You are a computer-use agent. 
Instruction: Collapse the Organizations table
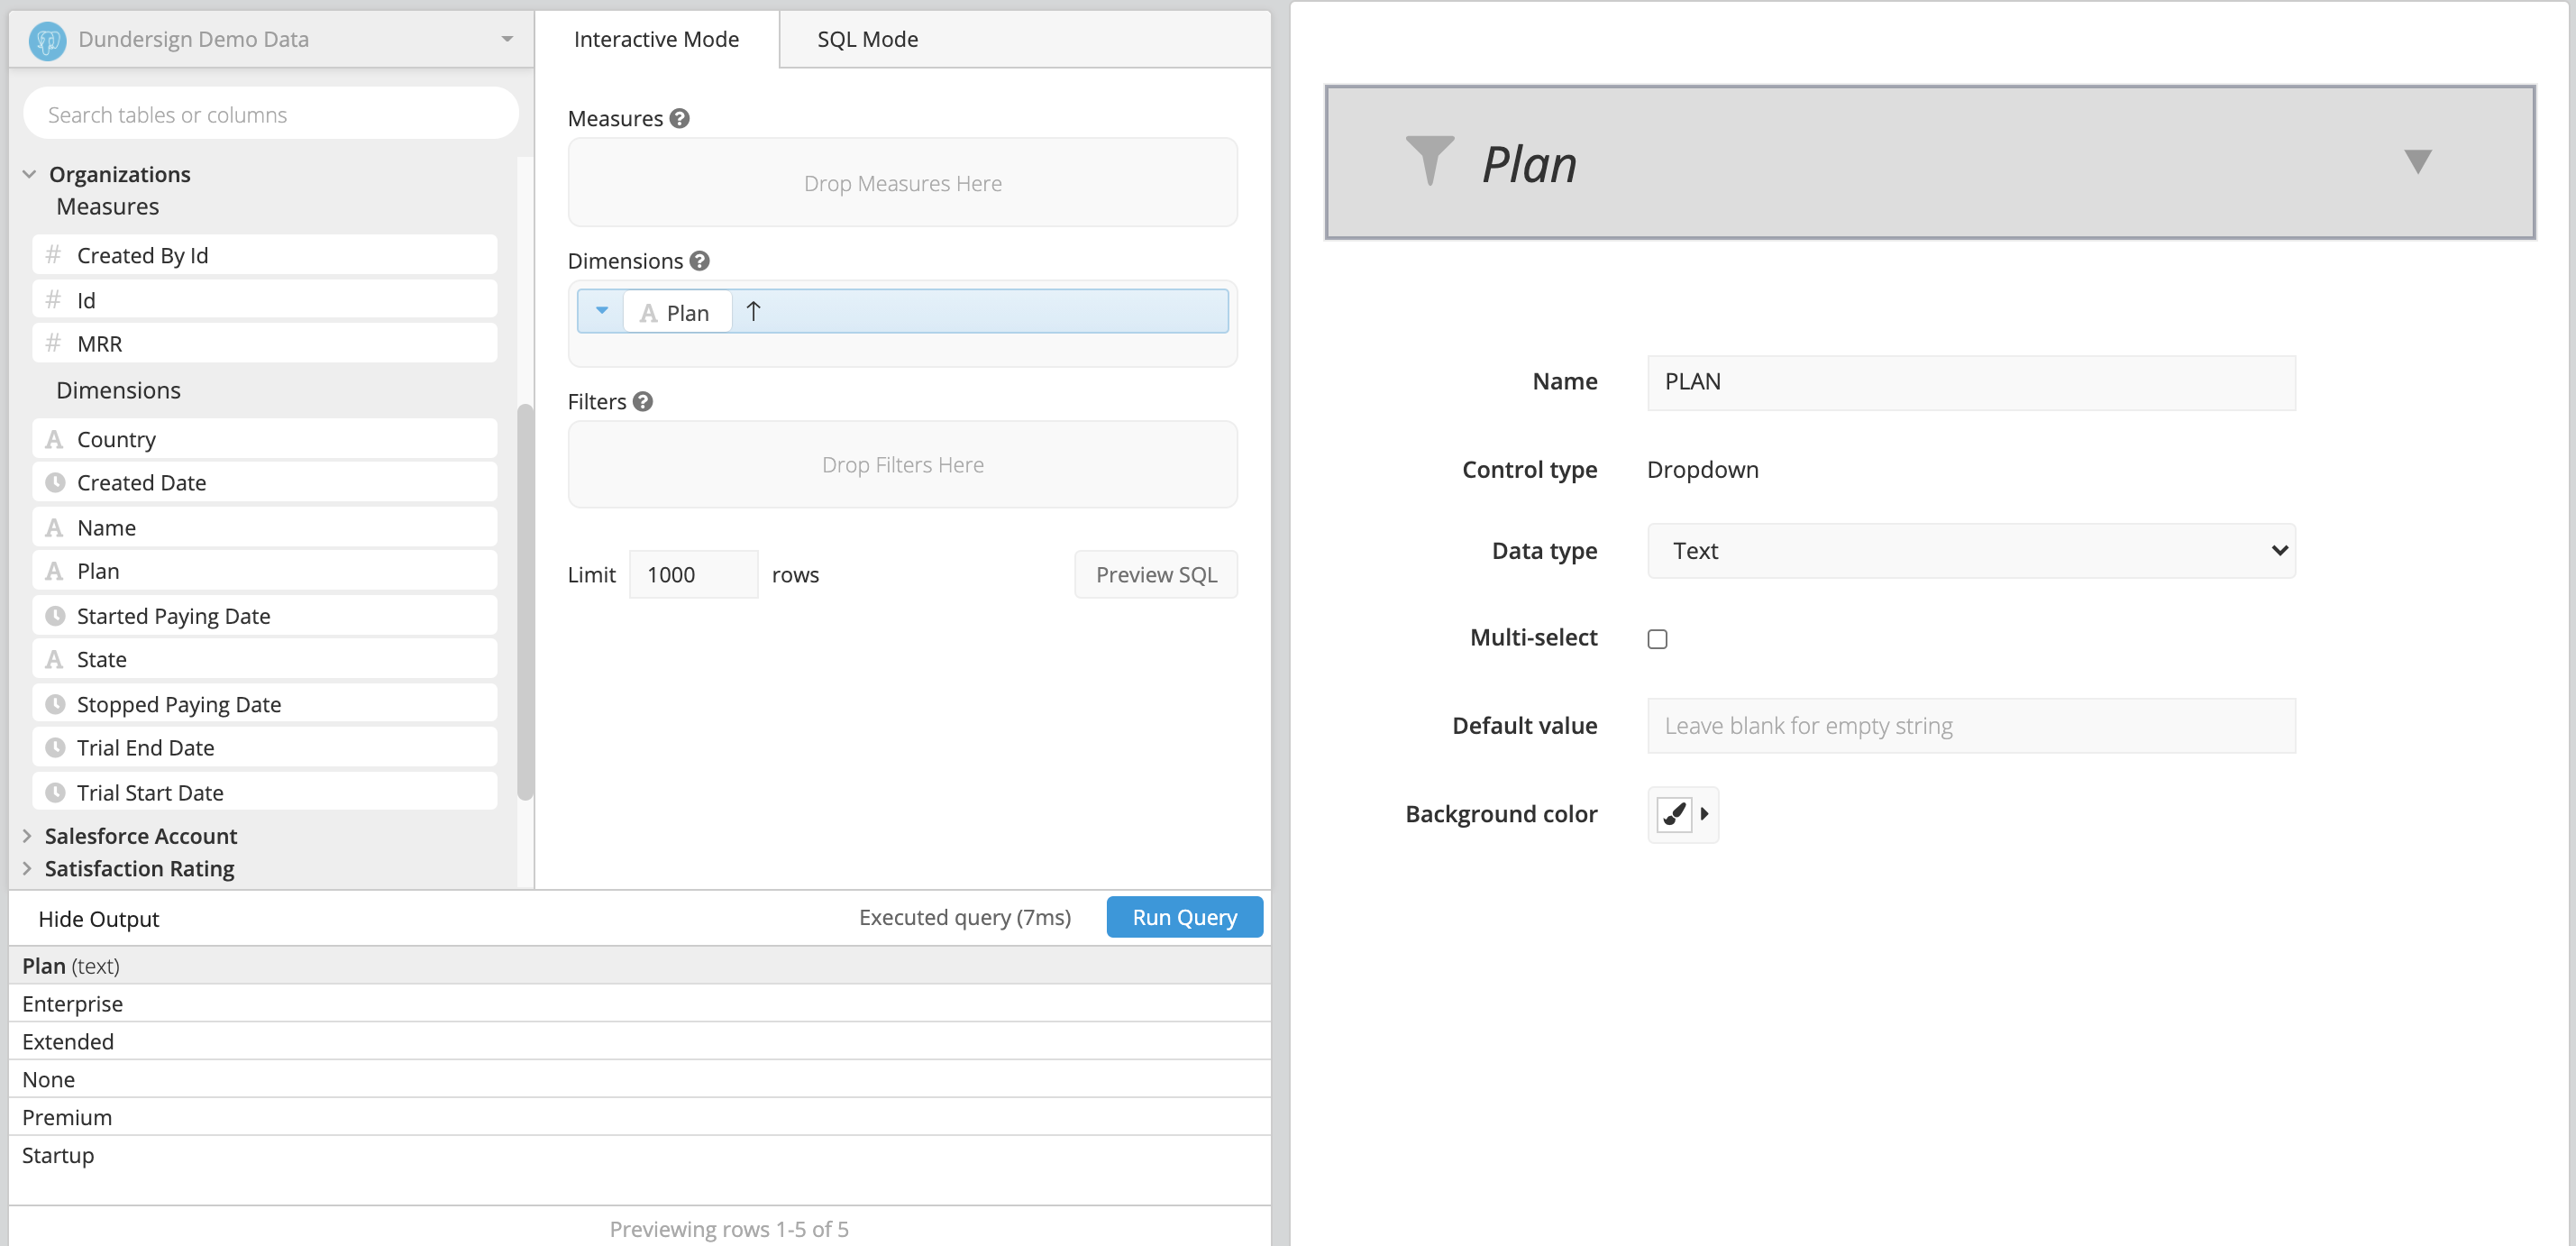point(29,175)
